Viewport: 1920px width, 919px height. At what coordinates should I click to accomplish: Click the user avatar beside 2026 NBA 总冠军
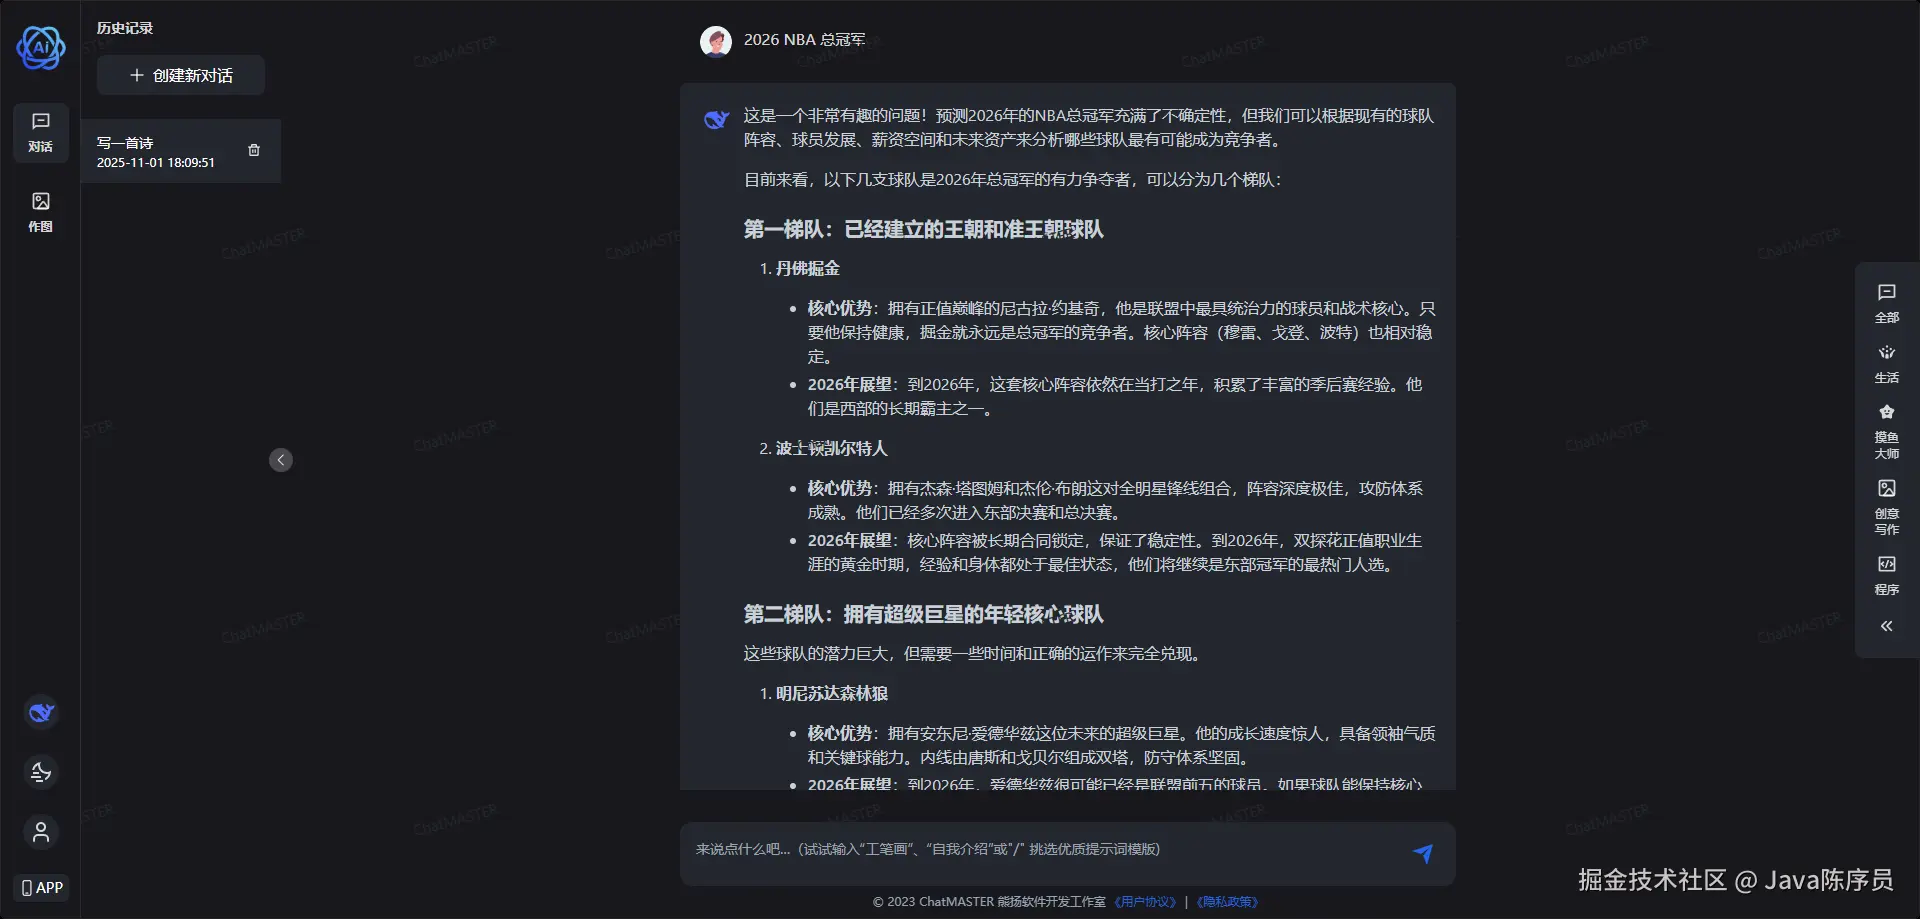(x=716, y=41)
